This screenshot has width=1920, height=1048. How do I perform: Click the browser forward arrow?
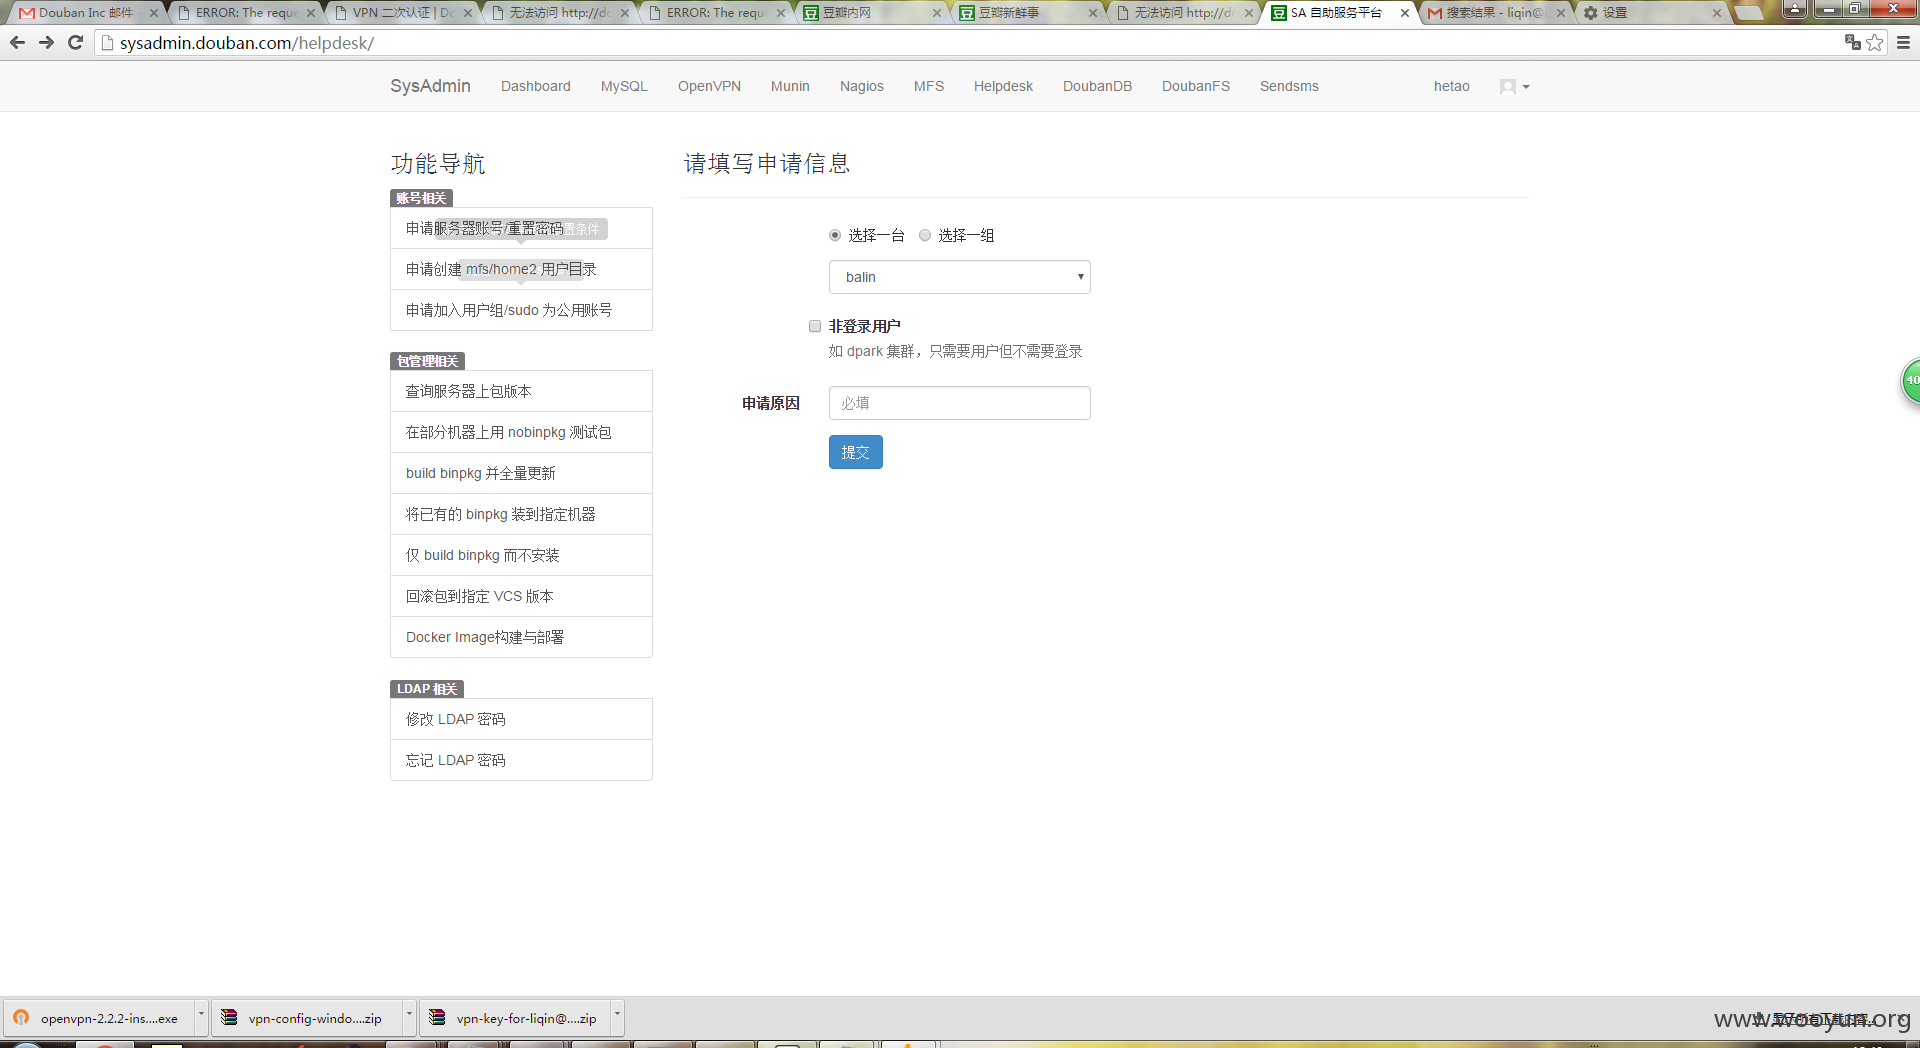click(x=46, y=43)
